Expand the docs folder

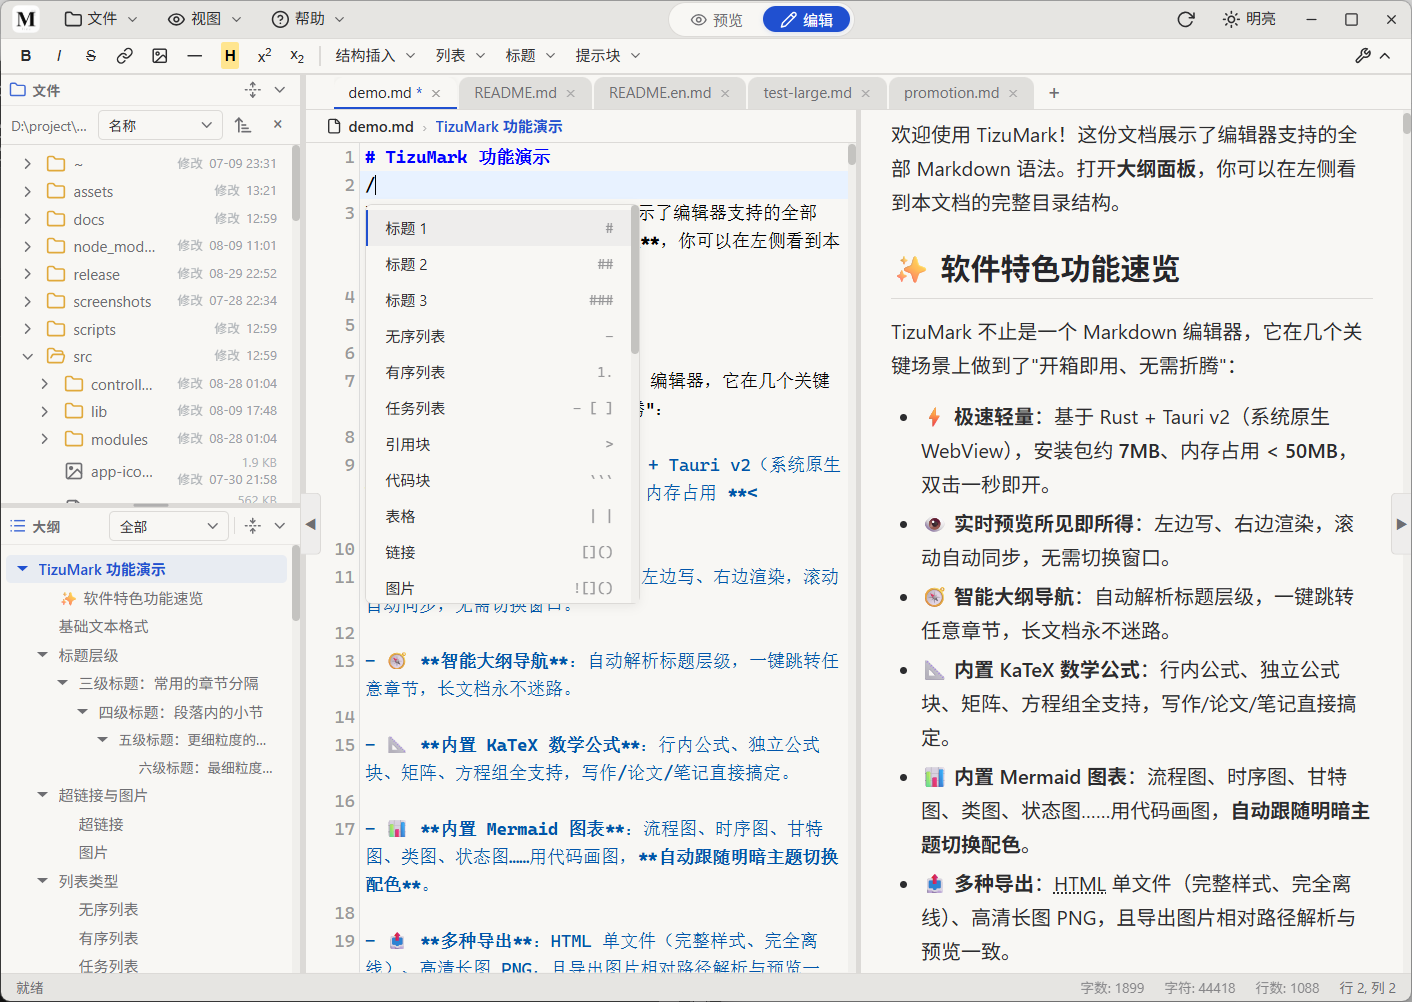(27, 219)
